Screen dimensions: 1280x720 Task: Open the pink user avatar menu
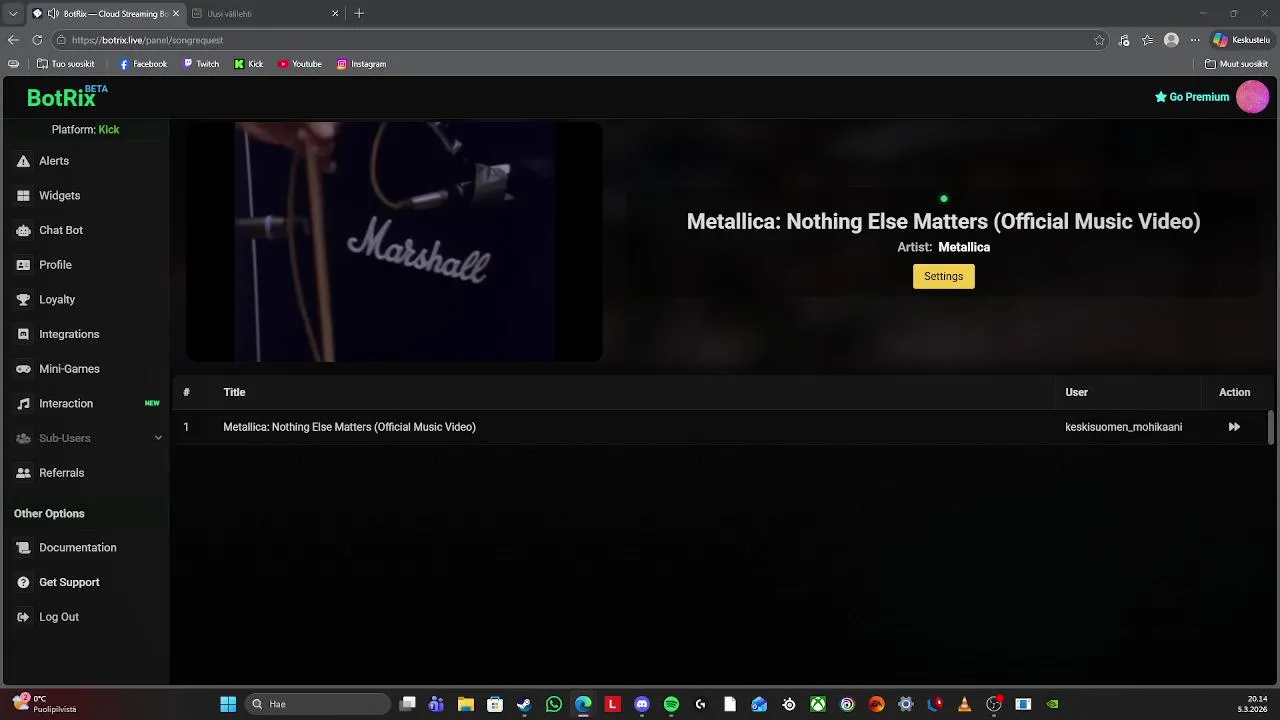pos(1252,97)
